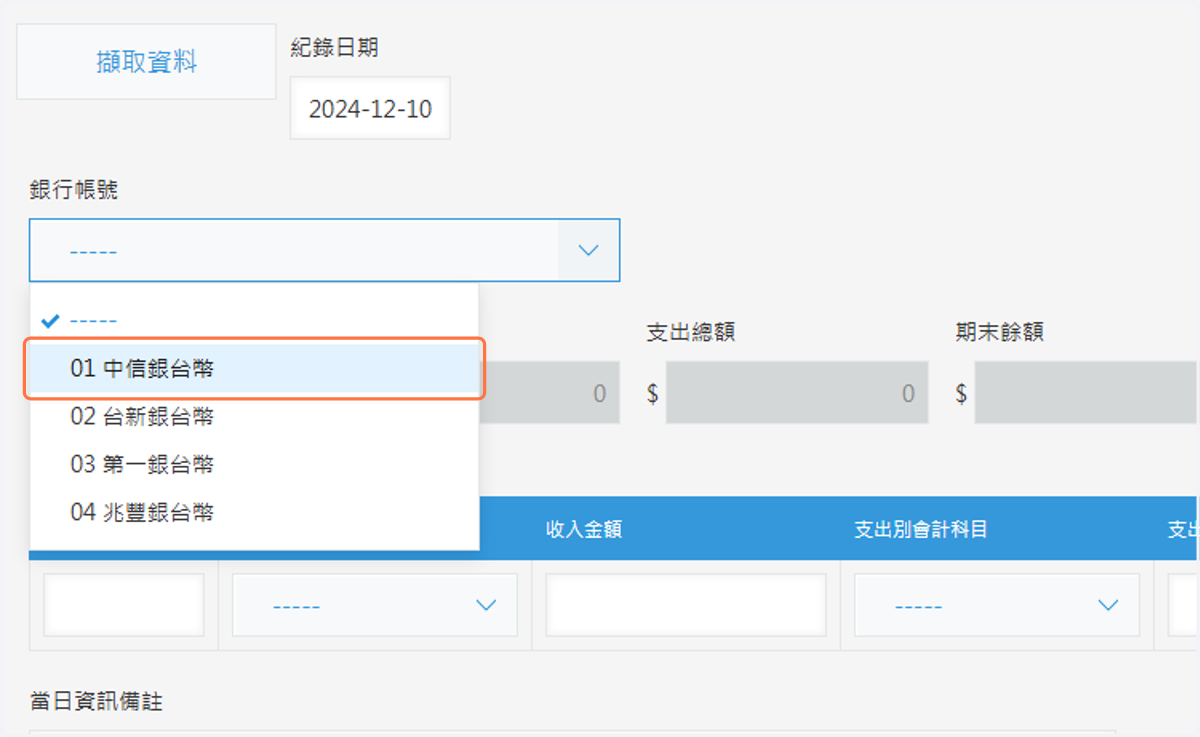Screen dimensions: 1200x737
Task: Click the 期末餘額 amount field
Action: (x=1087, y=393)
